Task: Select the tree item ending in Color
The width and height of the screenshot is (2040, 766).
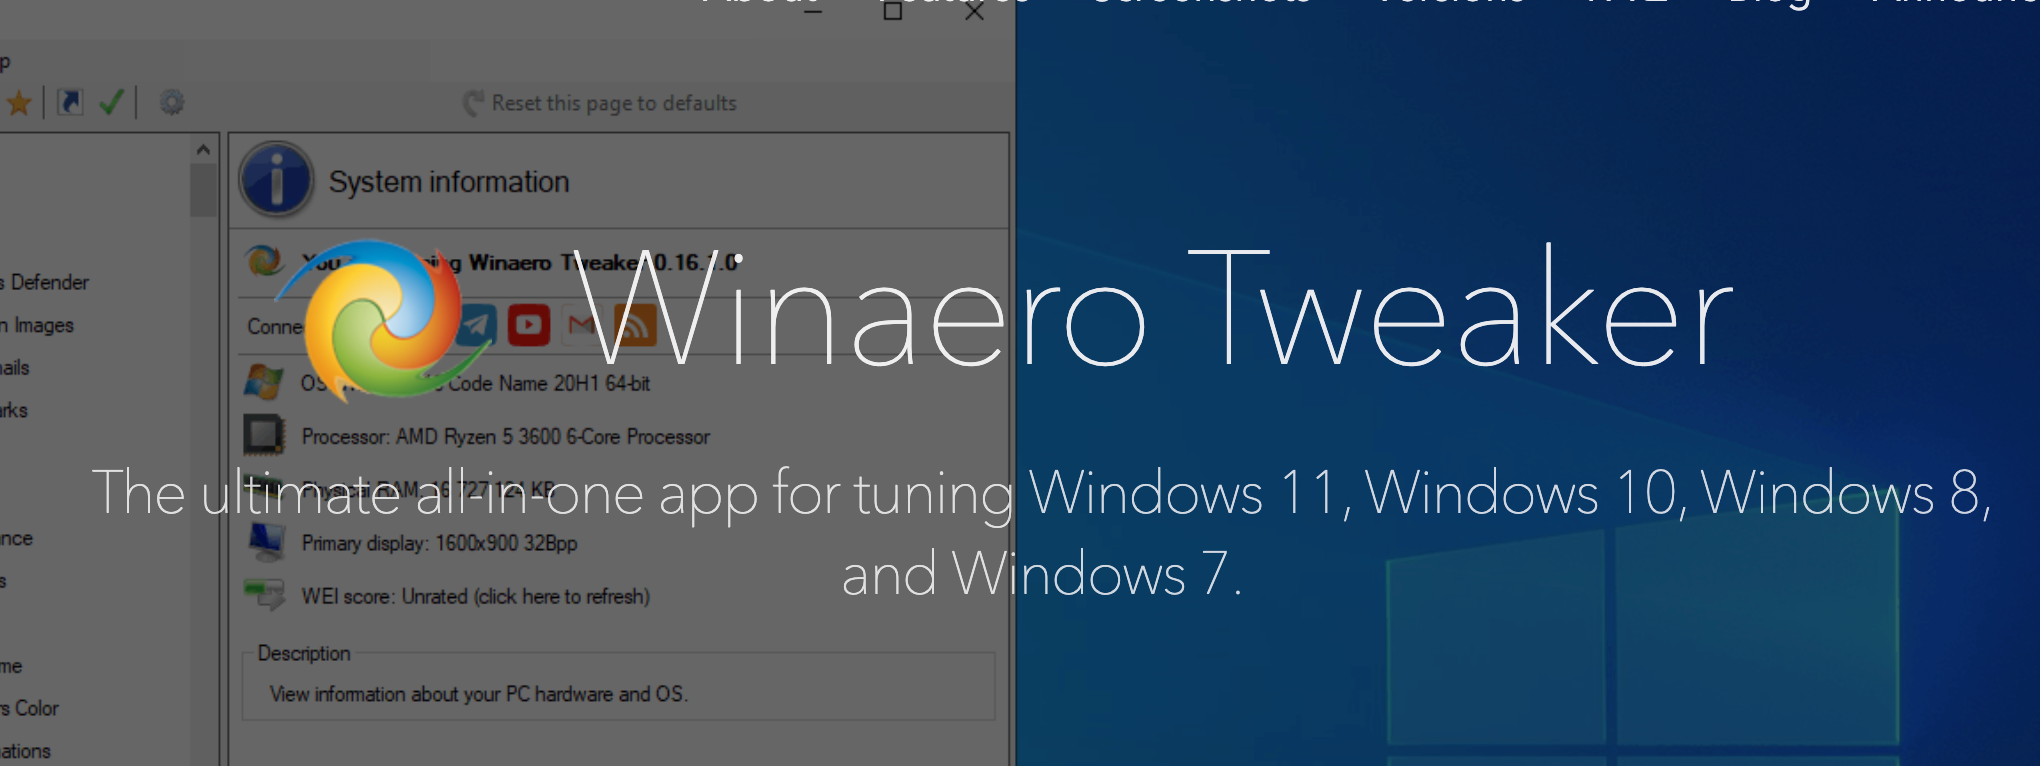Action: [30, 708]
